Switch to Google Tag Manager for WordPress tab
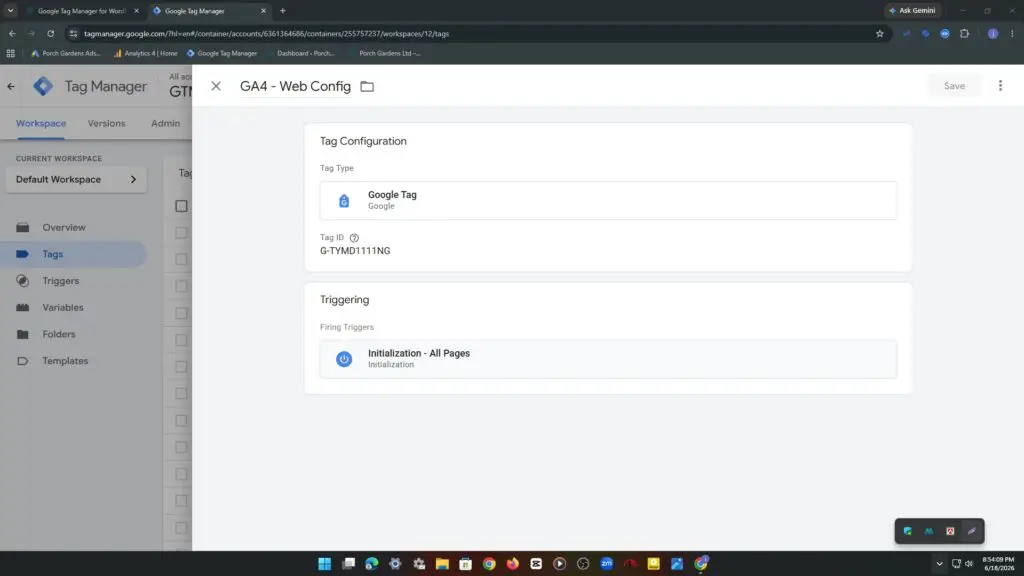 [81, 11]
